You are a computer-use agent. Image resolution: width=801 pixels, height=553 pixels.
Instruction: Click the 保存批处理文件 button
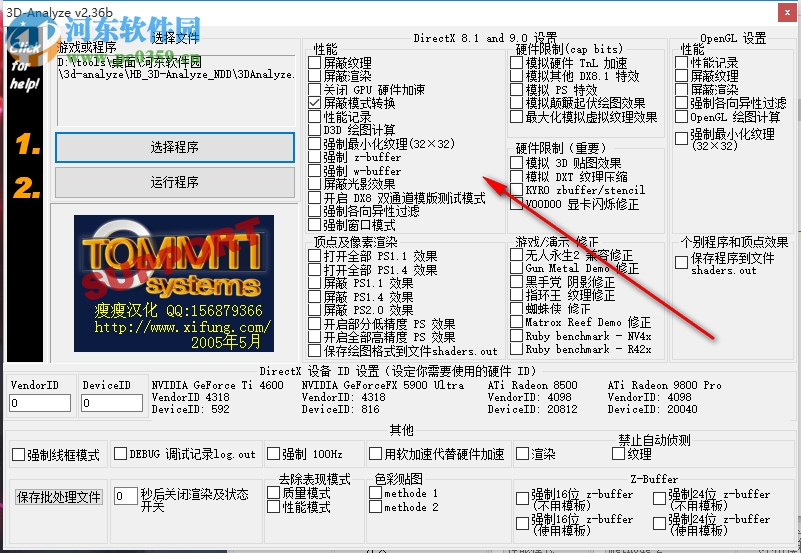[59, 497]
